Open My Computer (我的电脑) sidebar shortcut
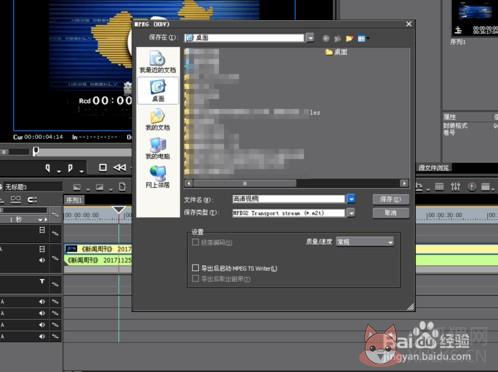Viewport: 498px width, 372px height. [x=158, y=148]
